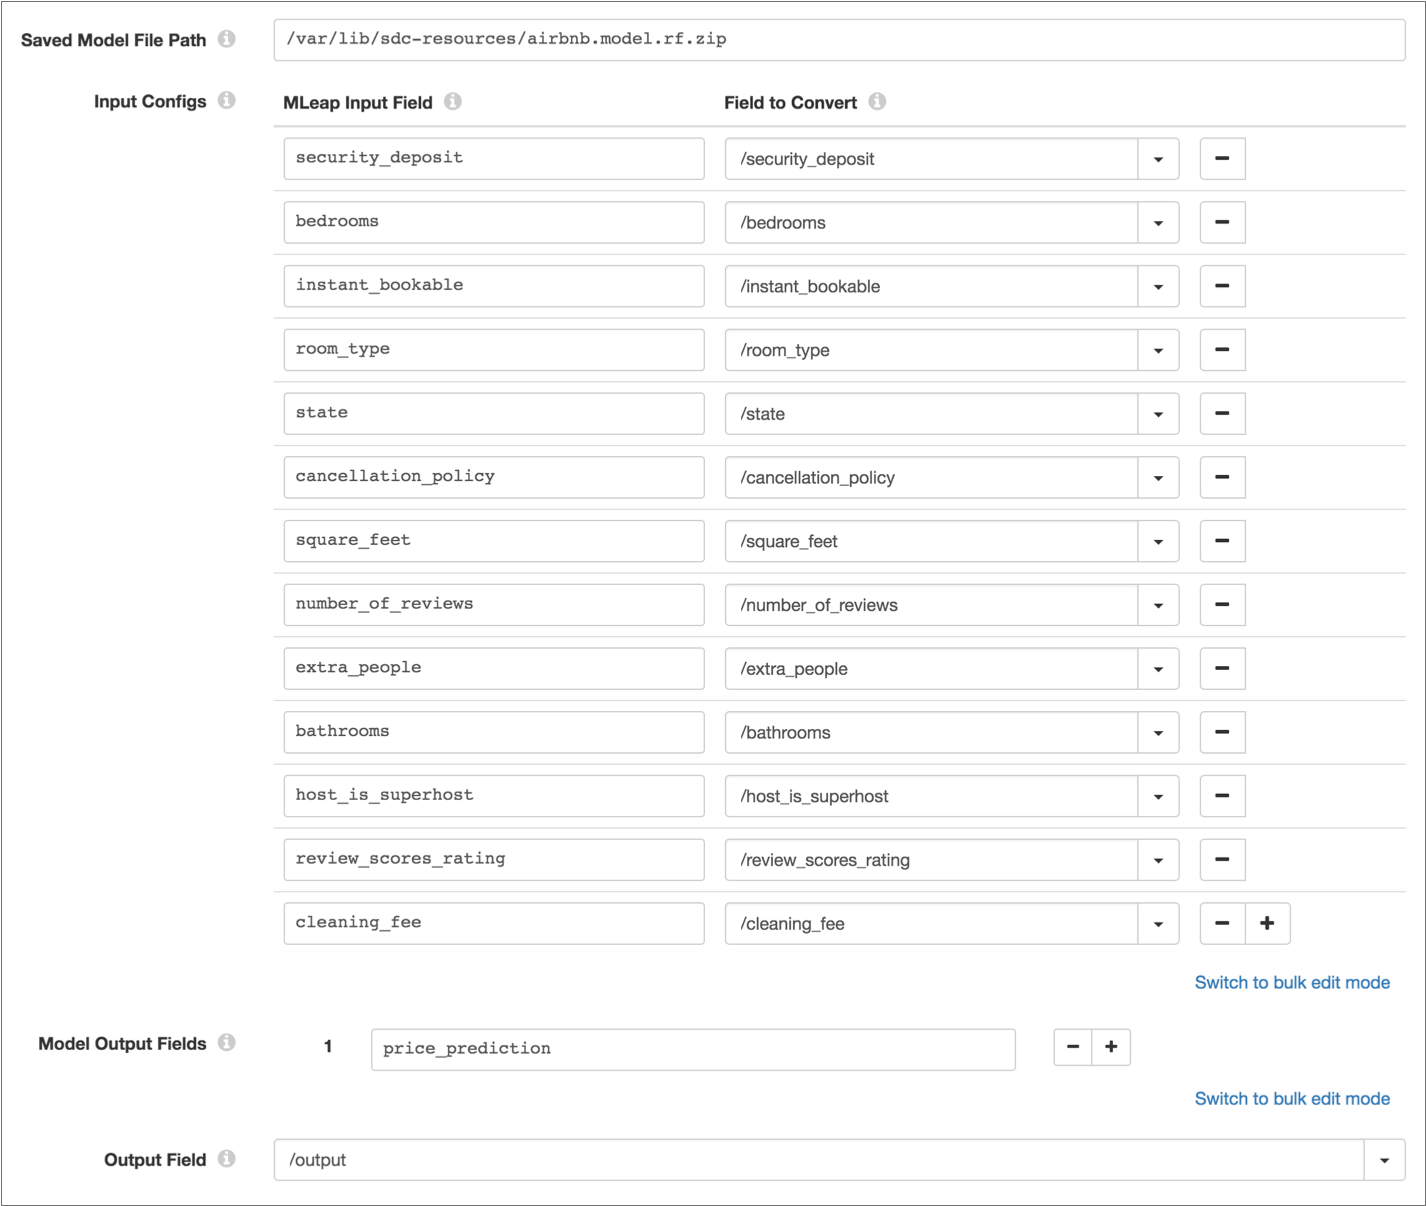Add another model output field

point(1110,1047)
